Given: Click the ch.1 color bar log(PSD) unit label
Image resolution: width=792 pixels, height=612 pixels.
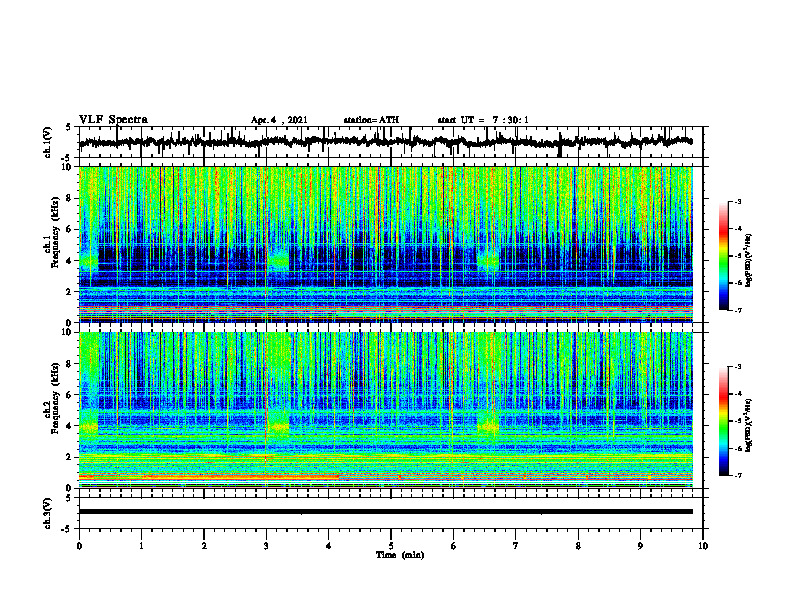Looking at the screenshot, I should pos(749,261).
